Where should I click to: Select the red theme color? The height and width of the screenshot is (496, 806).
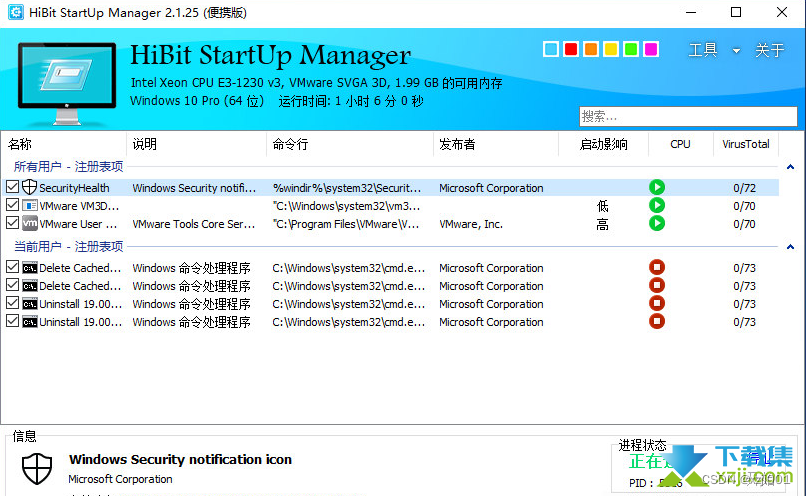(571, 49)
